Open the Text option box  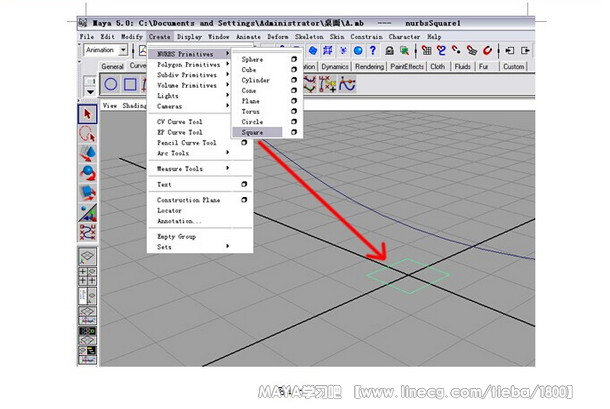pos(244,184)
